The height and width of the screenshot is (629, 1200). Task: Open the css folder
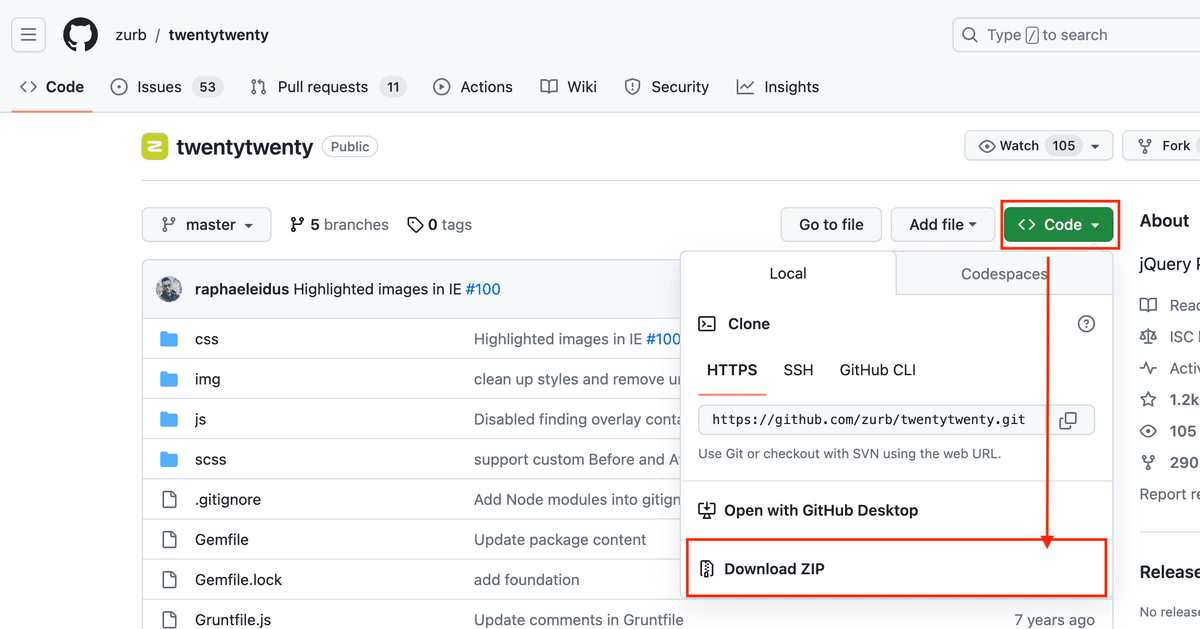[206, 339]
